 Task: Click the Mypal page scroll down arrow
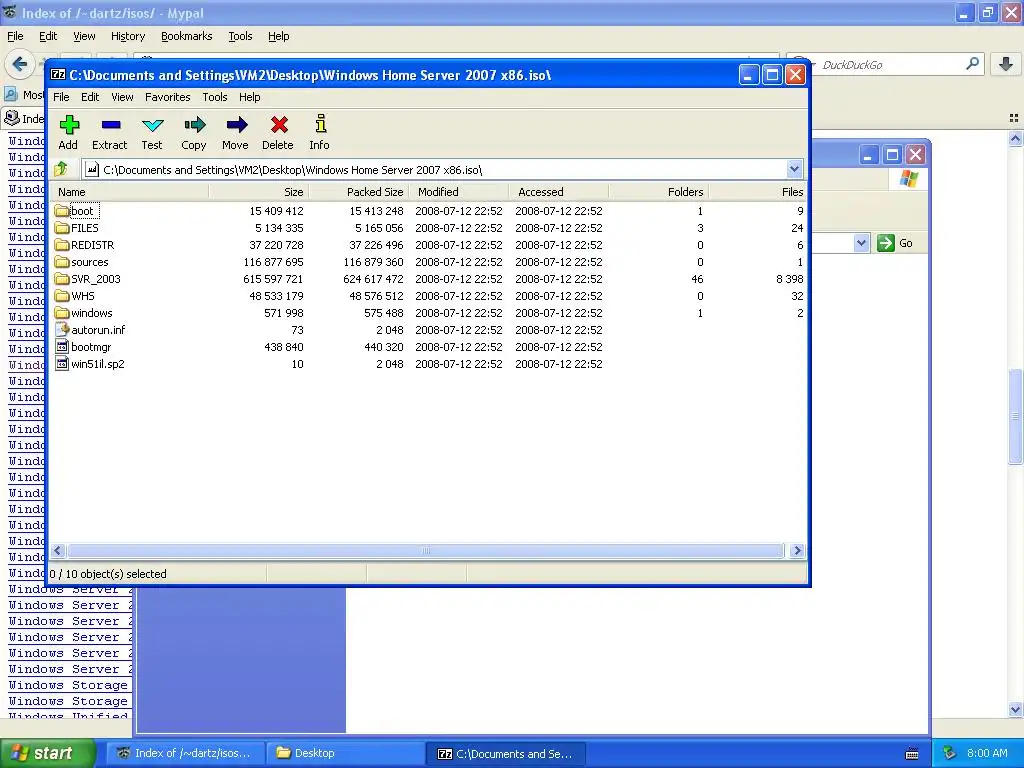1015,709
